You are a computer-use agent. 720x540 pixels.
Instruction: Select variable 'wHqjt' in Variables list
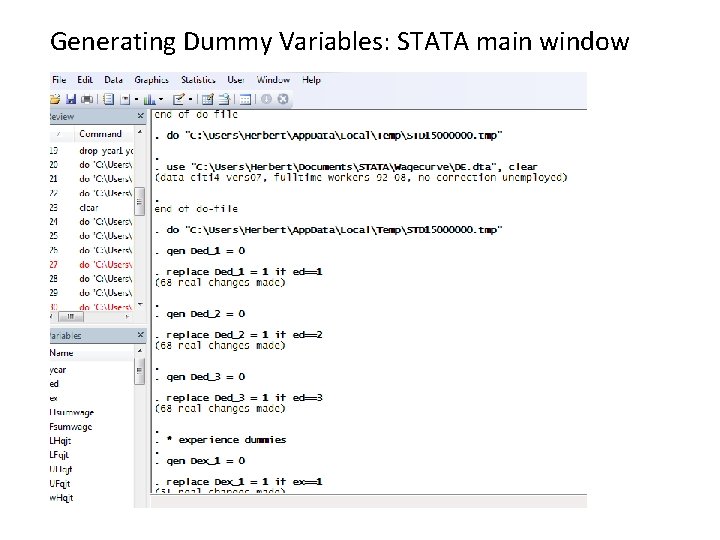click(x=62, y=498)
